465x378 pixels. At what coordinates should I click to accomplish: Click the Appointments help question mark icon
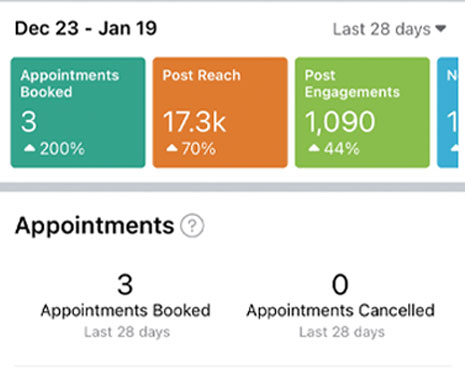(x=192, y=226)
